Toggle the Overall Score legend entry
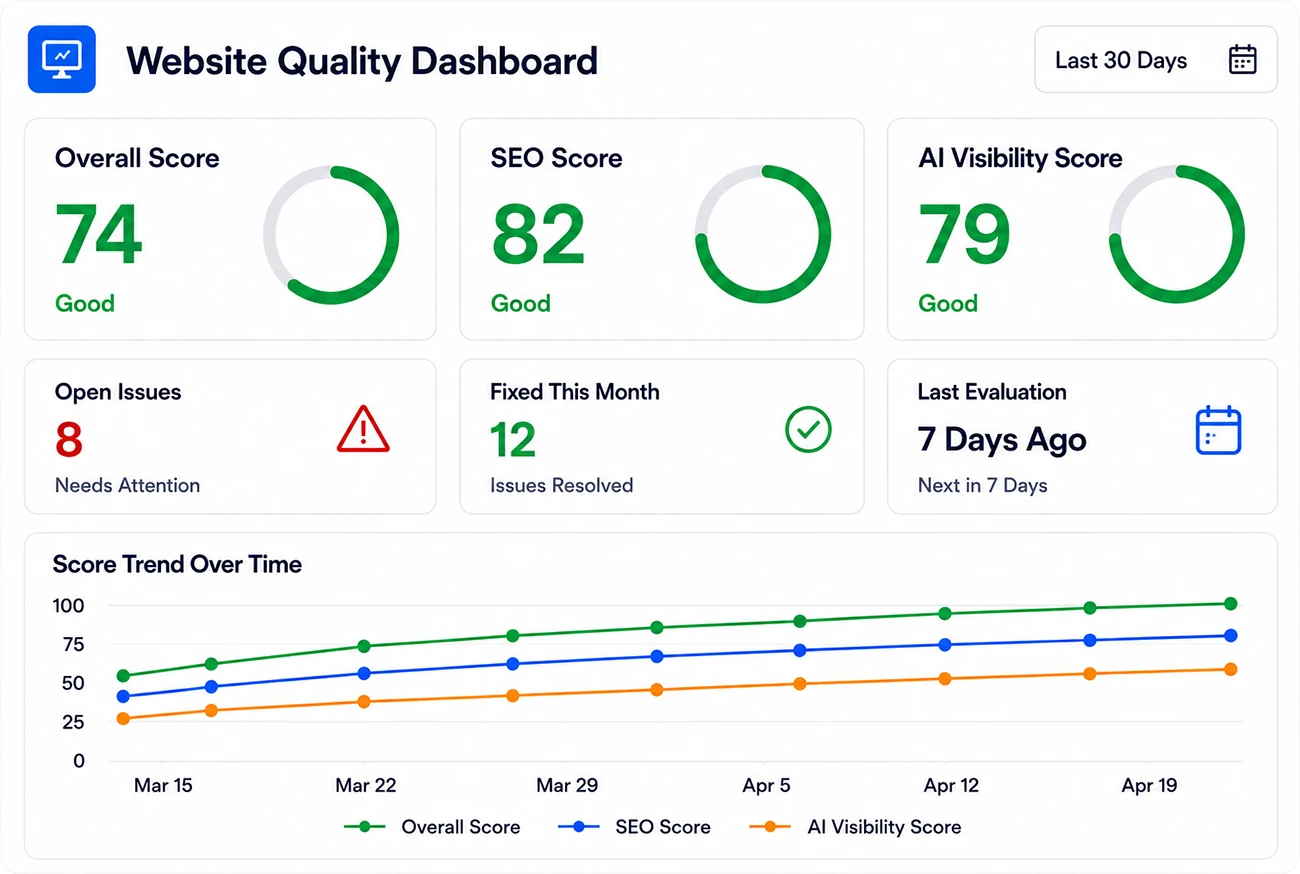The width and height of the screenshot is (1300, 874). (432, 827)
